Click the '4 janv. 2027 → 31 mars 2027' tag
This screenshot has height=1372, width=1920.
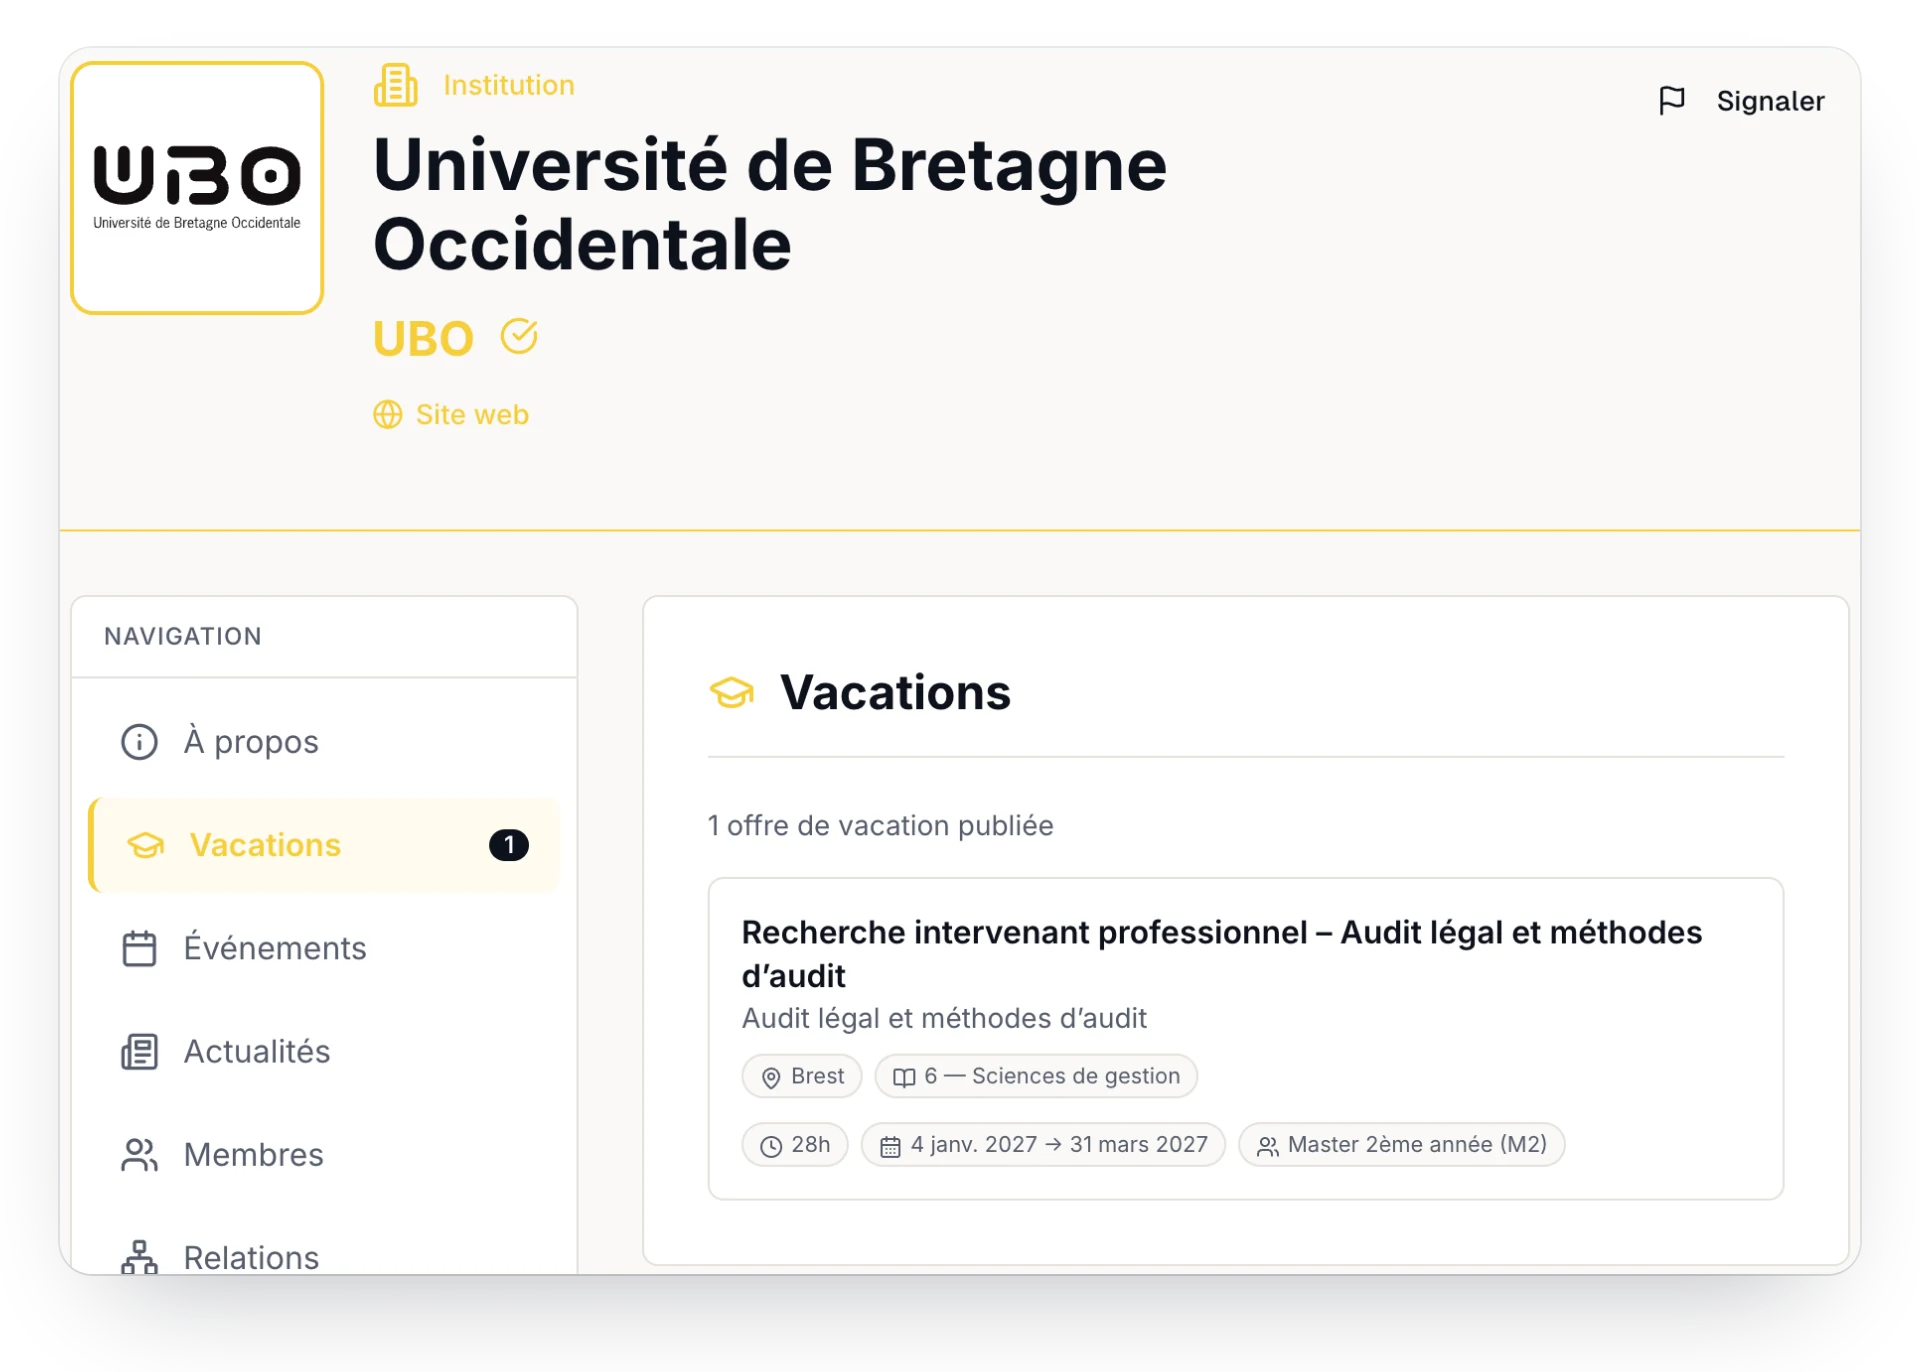1043,1144
